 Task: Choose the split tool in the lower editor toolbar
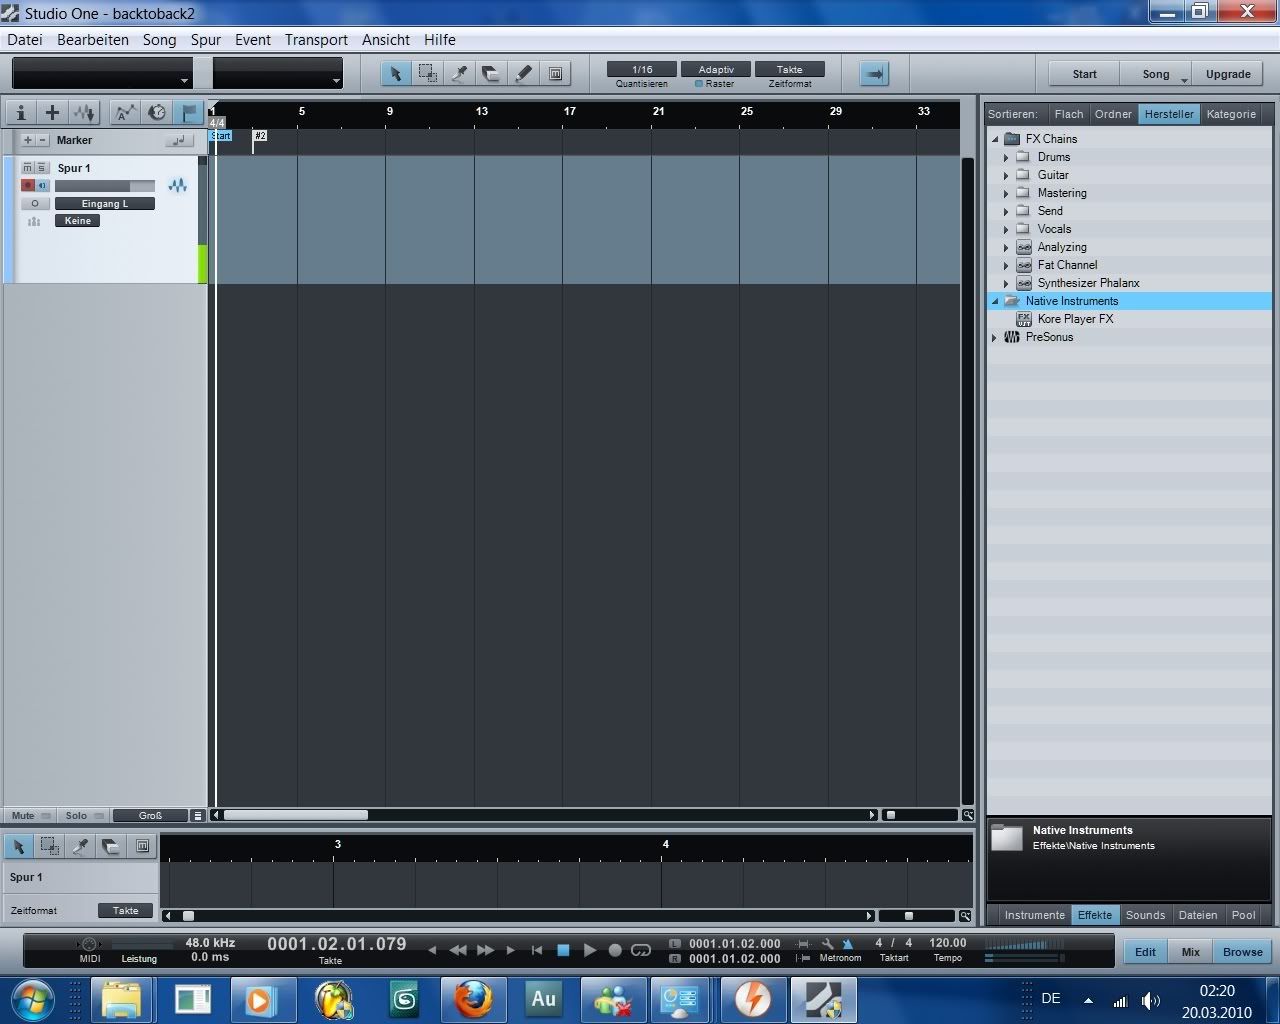pos(80,846)
